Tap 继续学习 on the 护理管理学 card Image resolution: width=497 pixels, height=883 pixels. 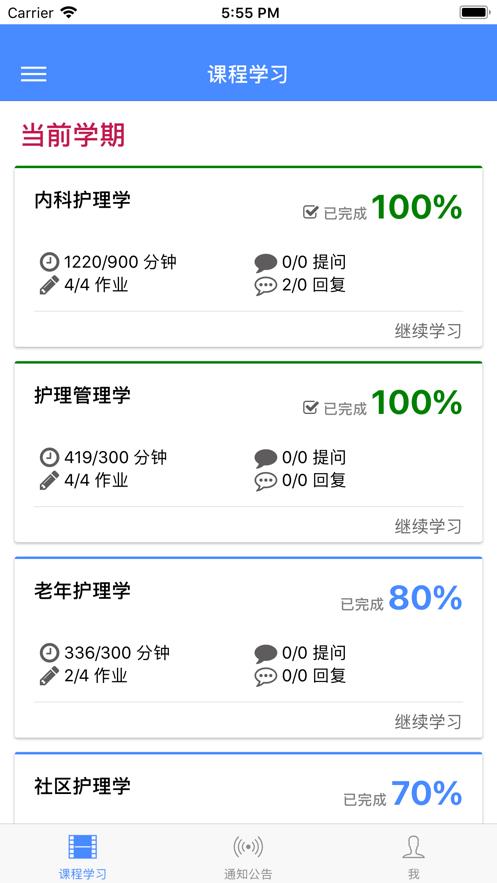(x=428, y=527)
